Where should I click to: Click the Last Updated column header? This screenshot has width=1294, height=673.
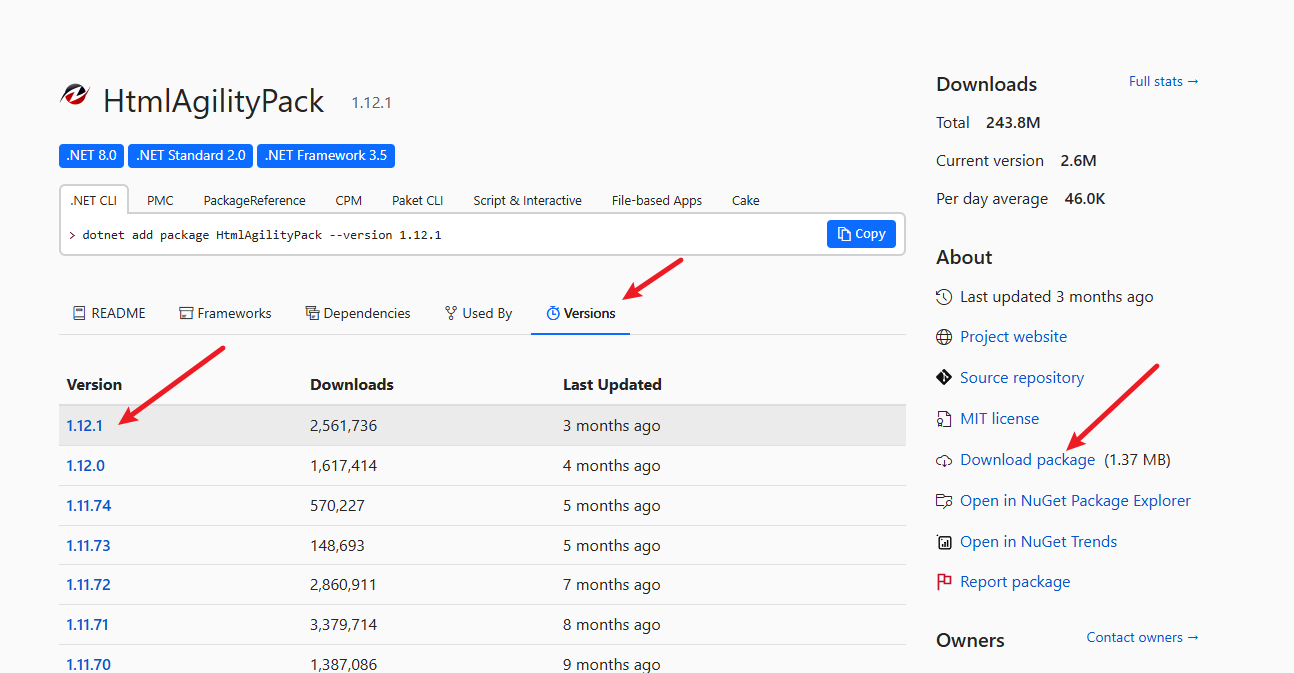(612, 385)
